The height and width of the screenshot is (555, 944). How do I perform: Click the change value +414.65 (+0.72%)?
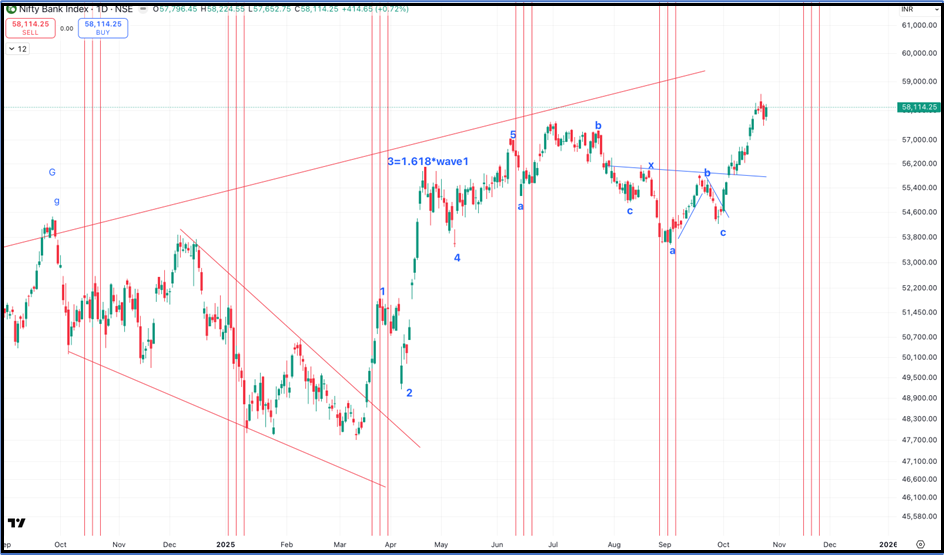tap(374, 10)
